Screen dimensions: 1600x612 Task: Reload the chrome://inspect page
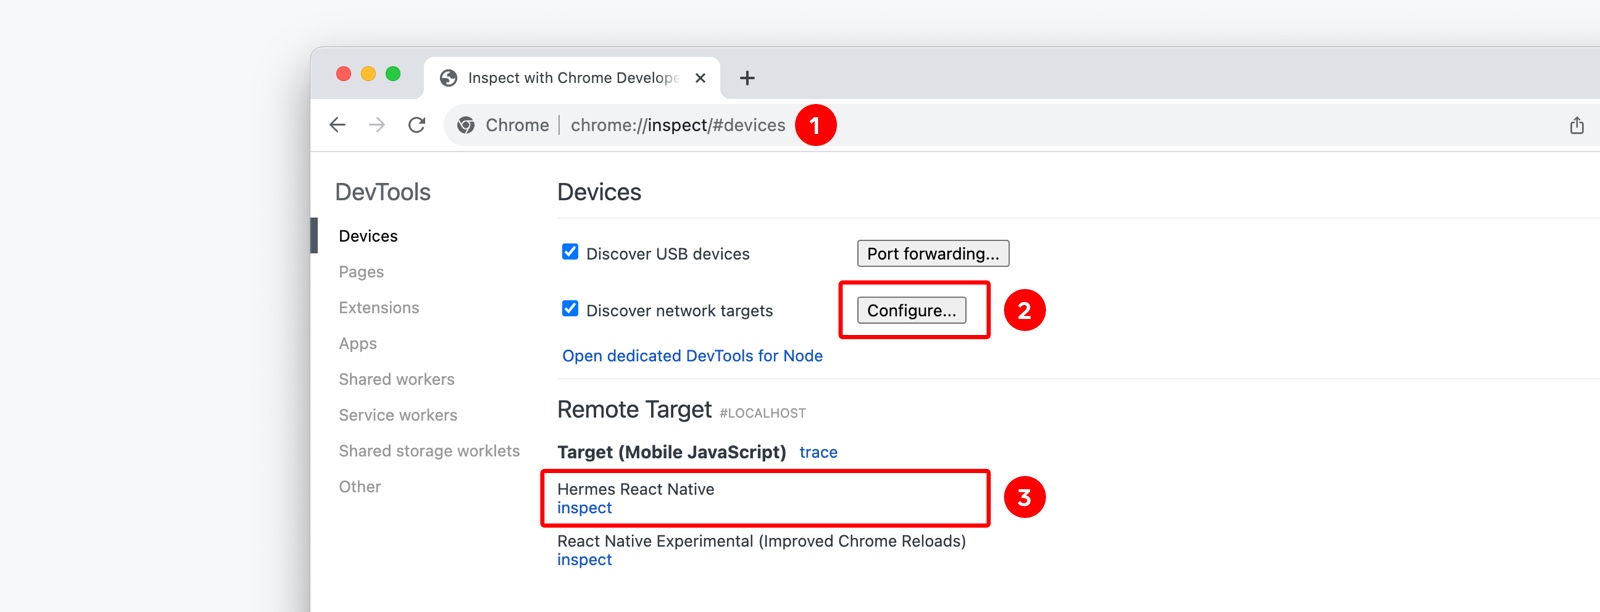(417, 125)
